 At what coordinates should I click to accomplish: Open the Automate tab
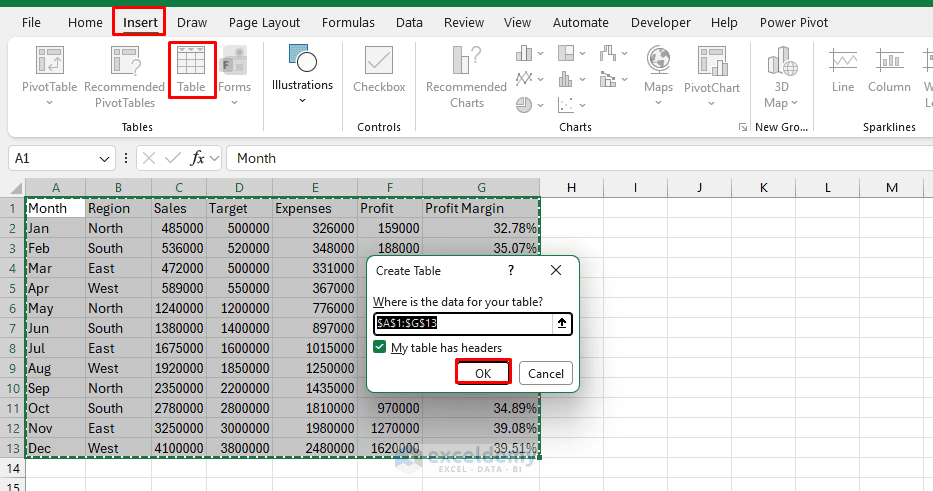tap(581, 23)
